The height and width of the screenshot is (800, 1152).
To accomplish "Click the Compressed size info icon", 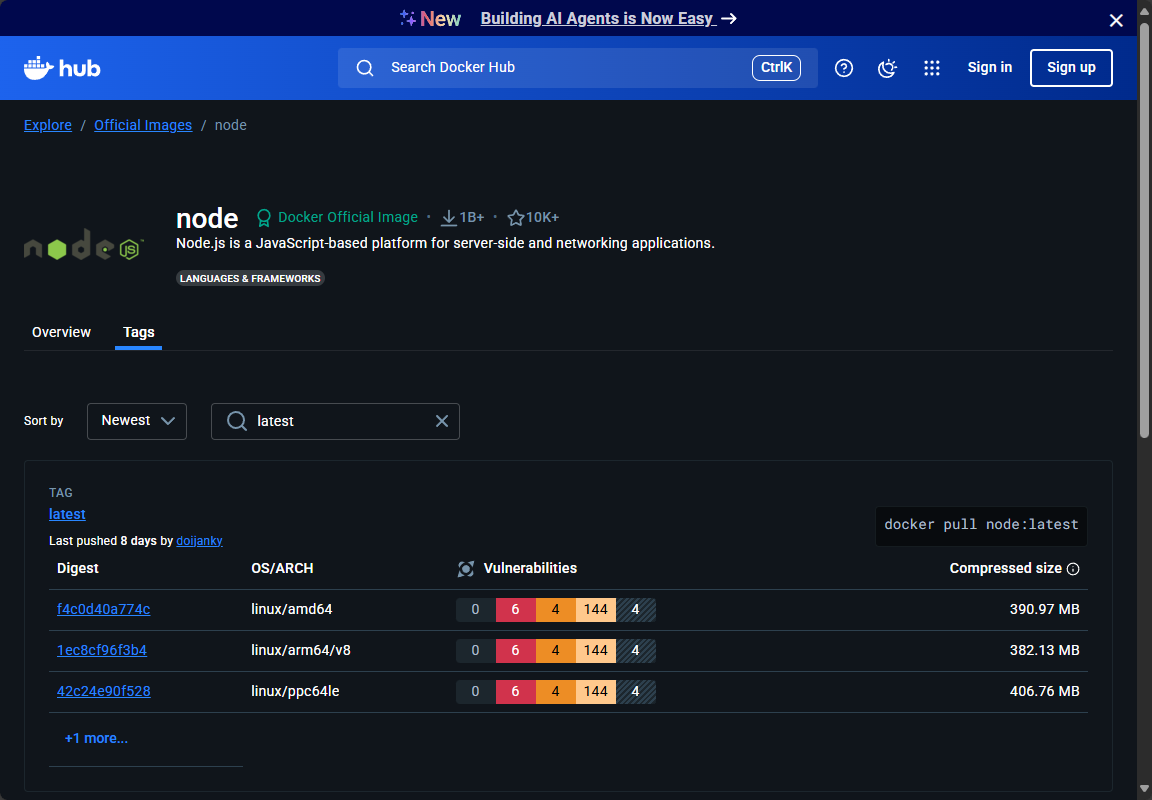I will (1073, 569).
